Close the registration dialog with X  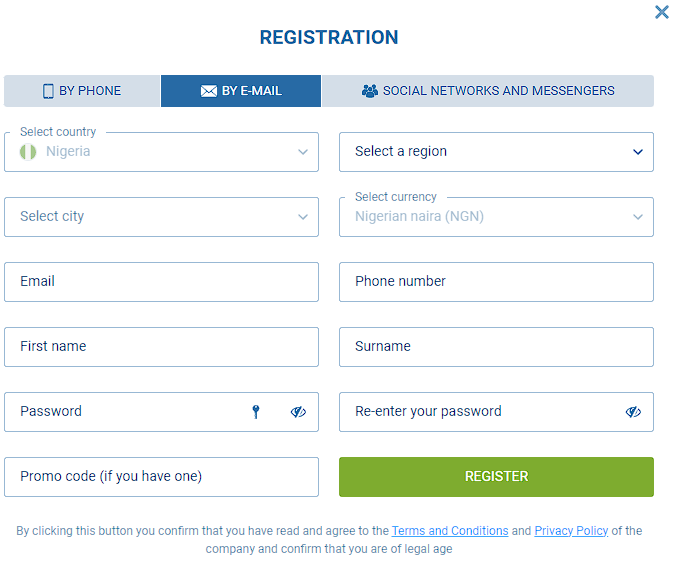click(x=661, y=12)
